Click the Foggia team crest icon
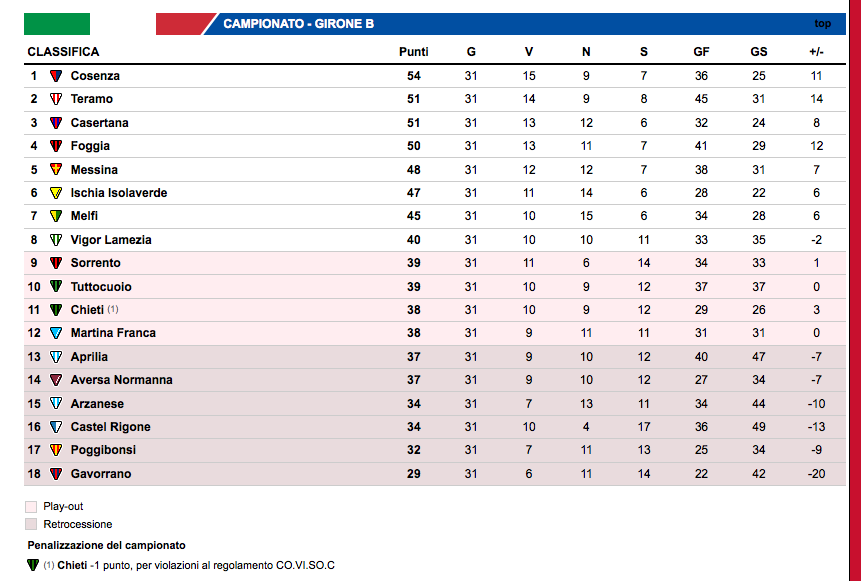861x581 pixels. tap(56, 146)
